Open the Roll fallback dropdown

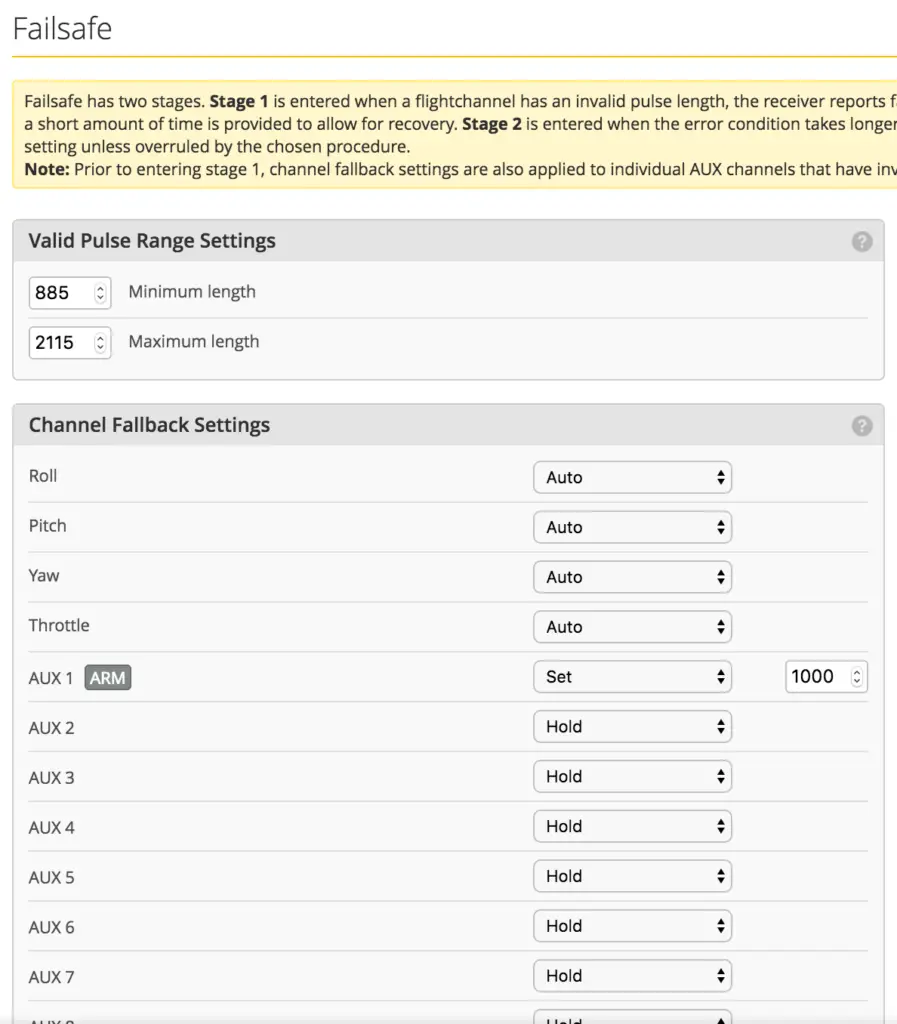point(632,477)
